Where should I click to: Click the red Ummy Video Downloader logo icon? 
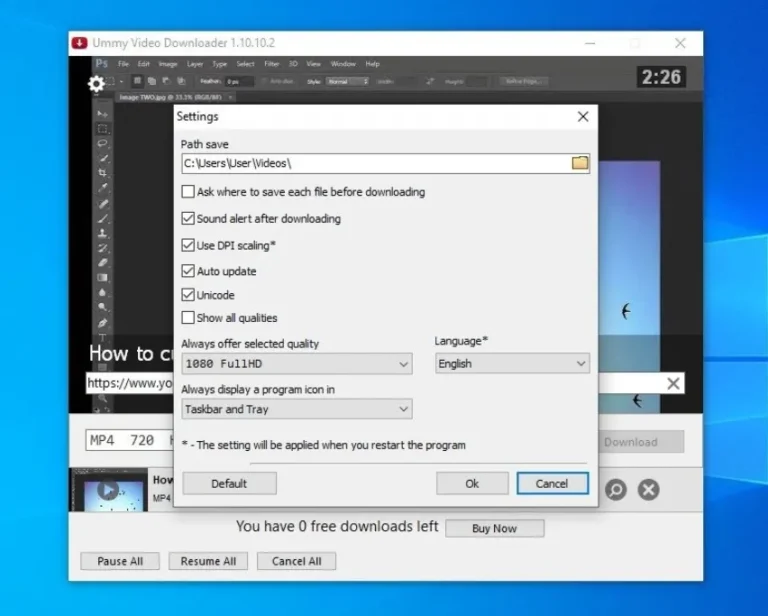79,43
